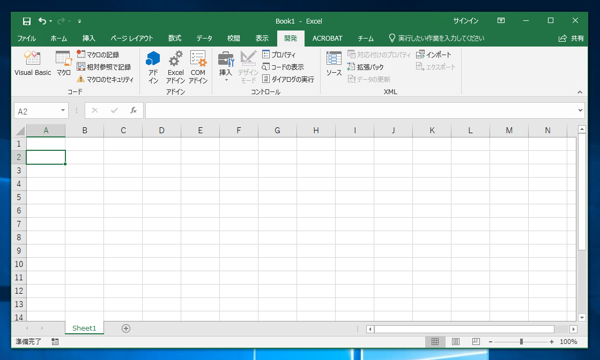Switch to the 校閲 tab
The image size is (600, 360).
tap(233, 38)
